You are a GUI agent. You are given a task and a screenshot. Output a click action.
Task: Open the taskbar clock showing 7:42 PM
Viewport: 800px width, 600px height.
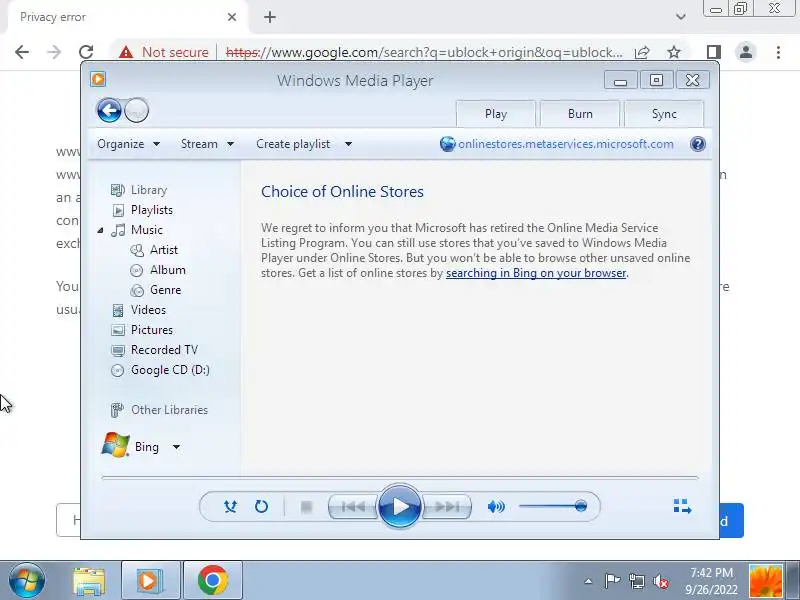[711, 581]
